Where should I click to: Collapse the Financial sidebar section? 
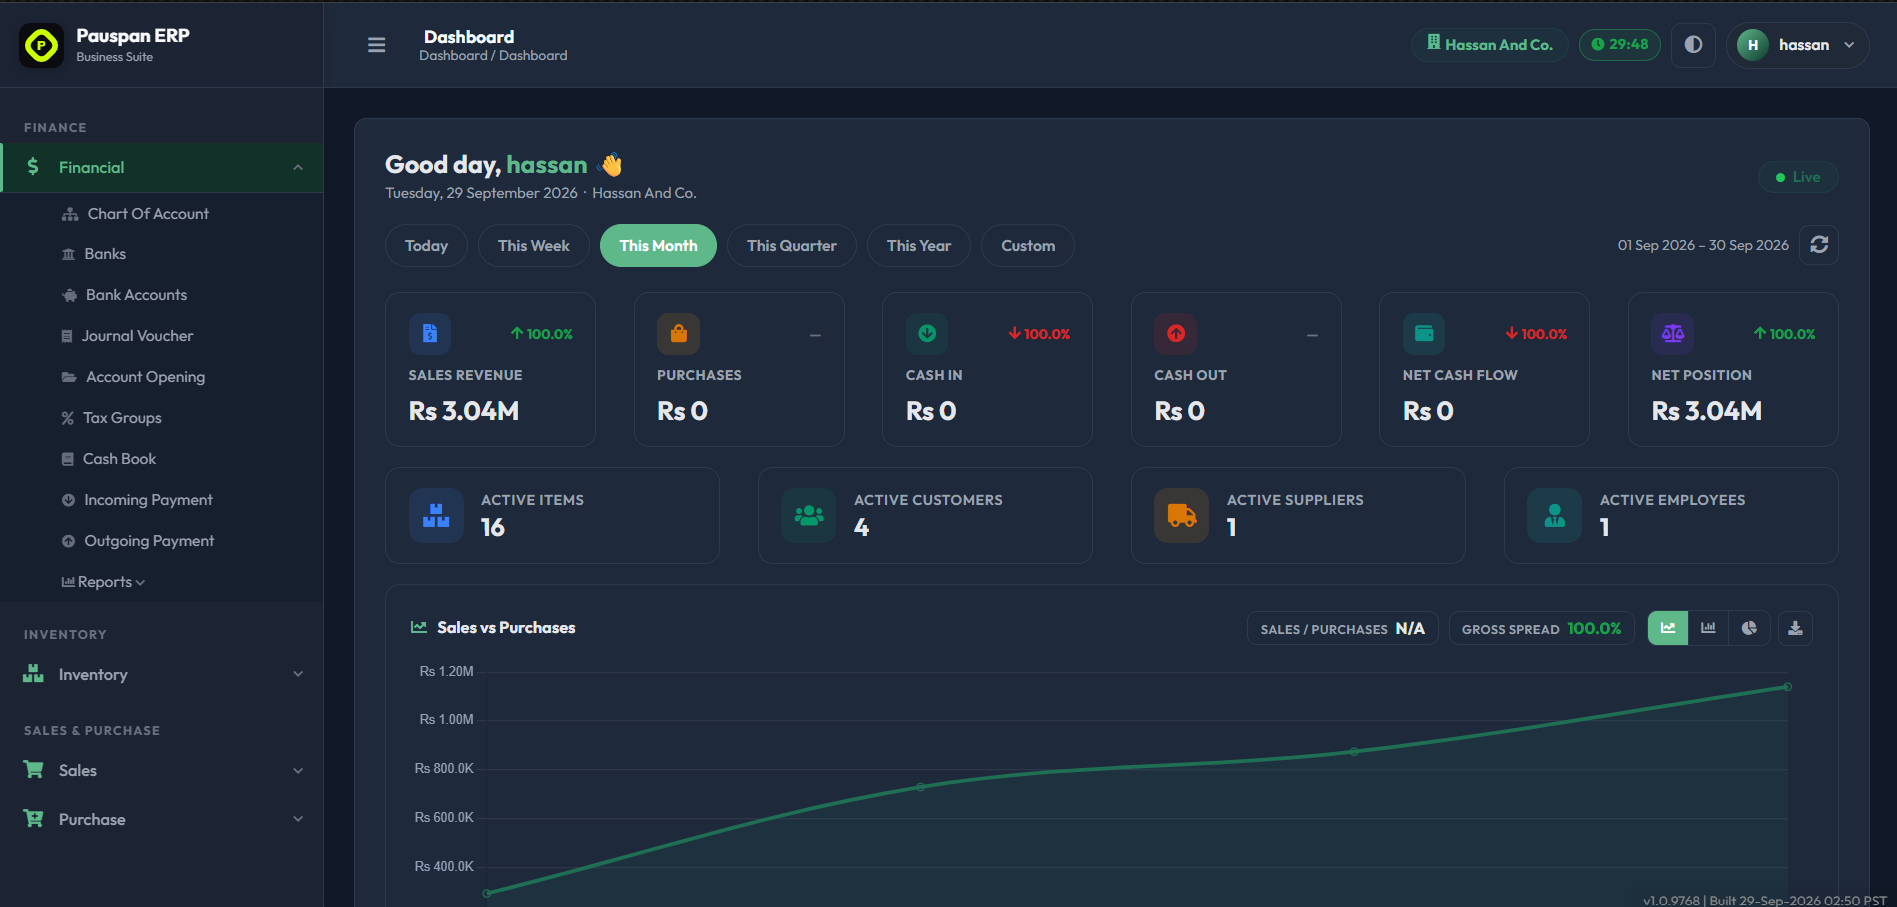162,167
